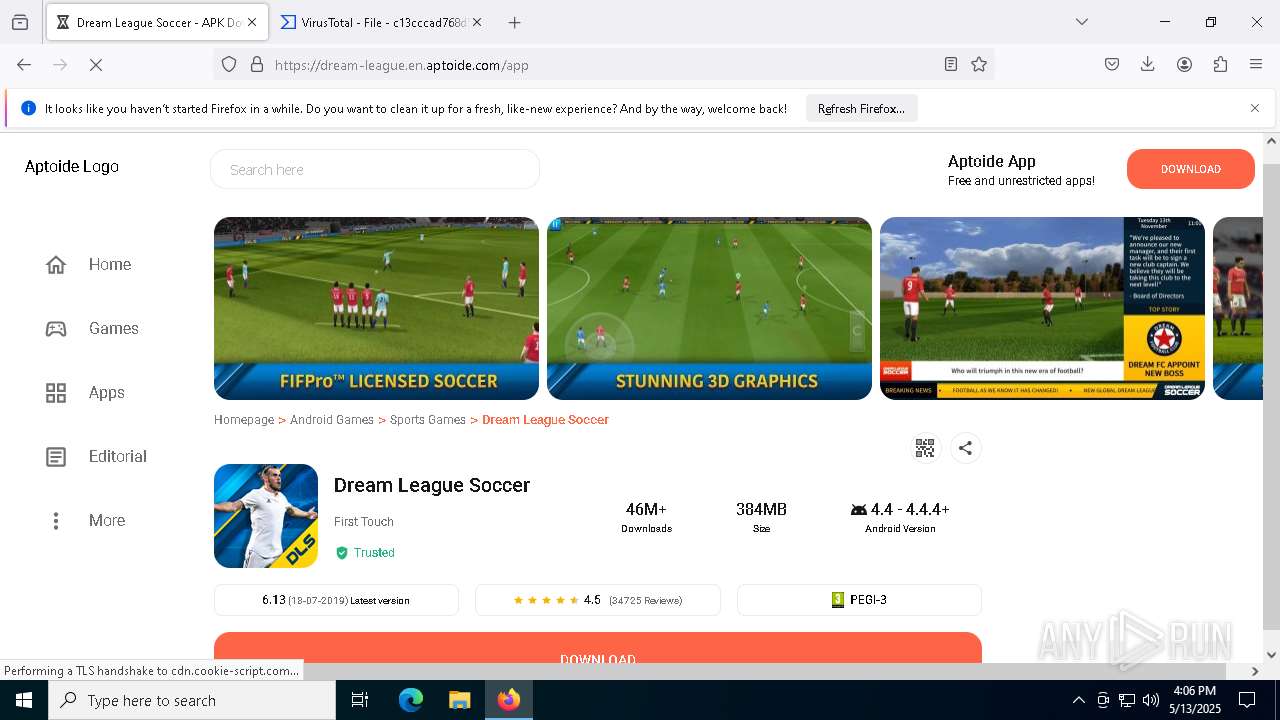Follow the Homepage breadcrumb link
This screenshot has height=720, width=1280.
point(244,420)
